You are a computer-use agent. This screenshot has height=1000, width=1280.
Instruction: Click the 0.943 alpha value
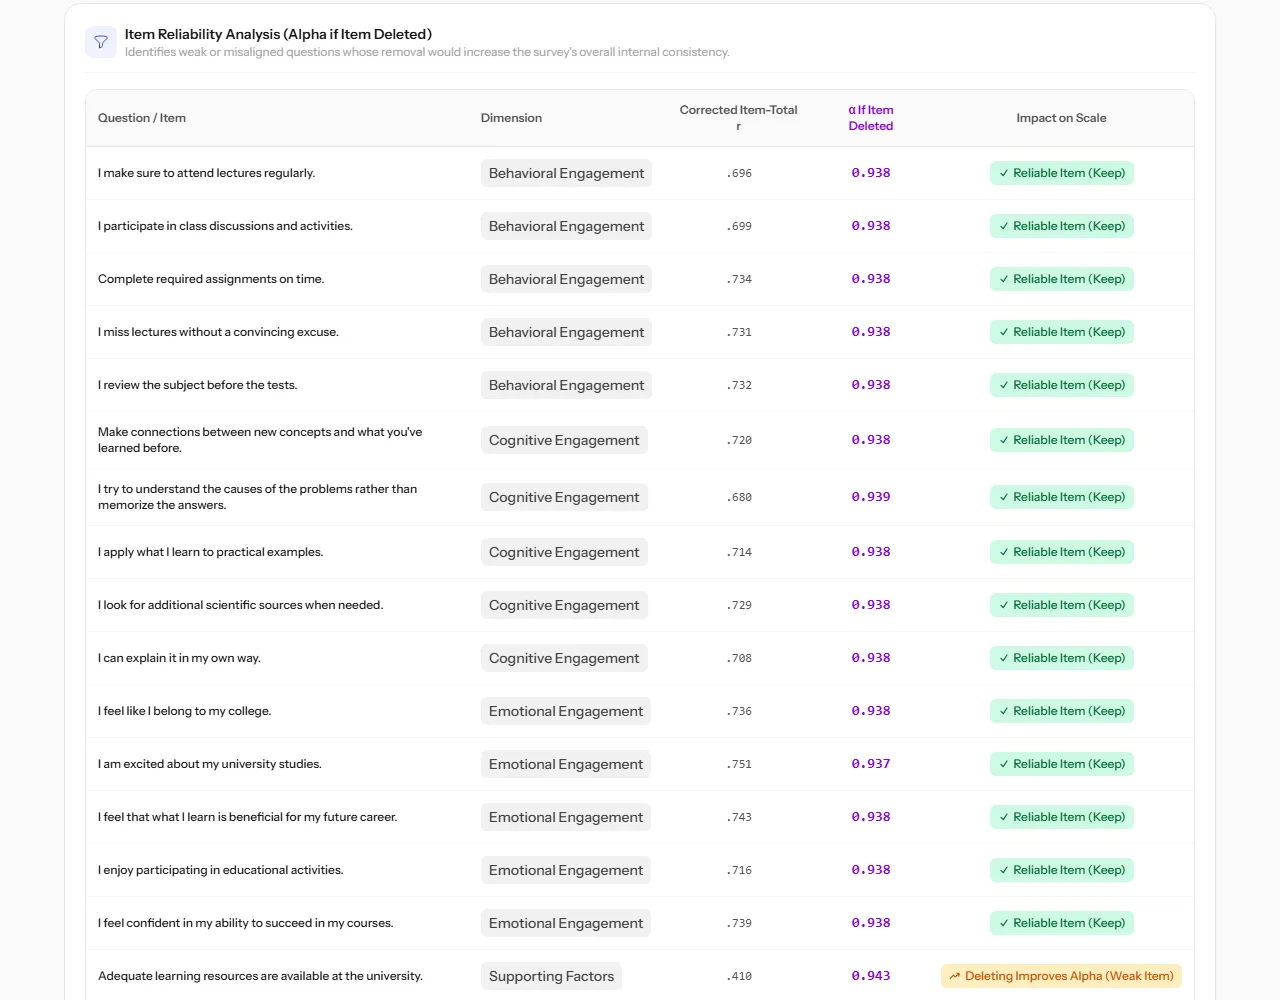pyautogui.click(x=871, y=976)
